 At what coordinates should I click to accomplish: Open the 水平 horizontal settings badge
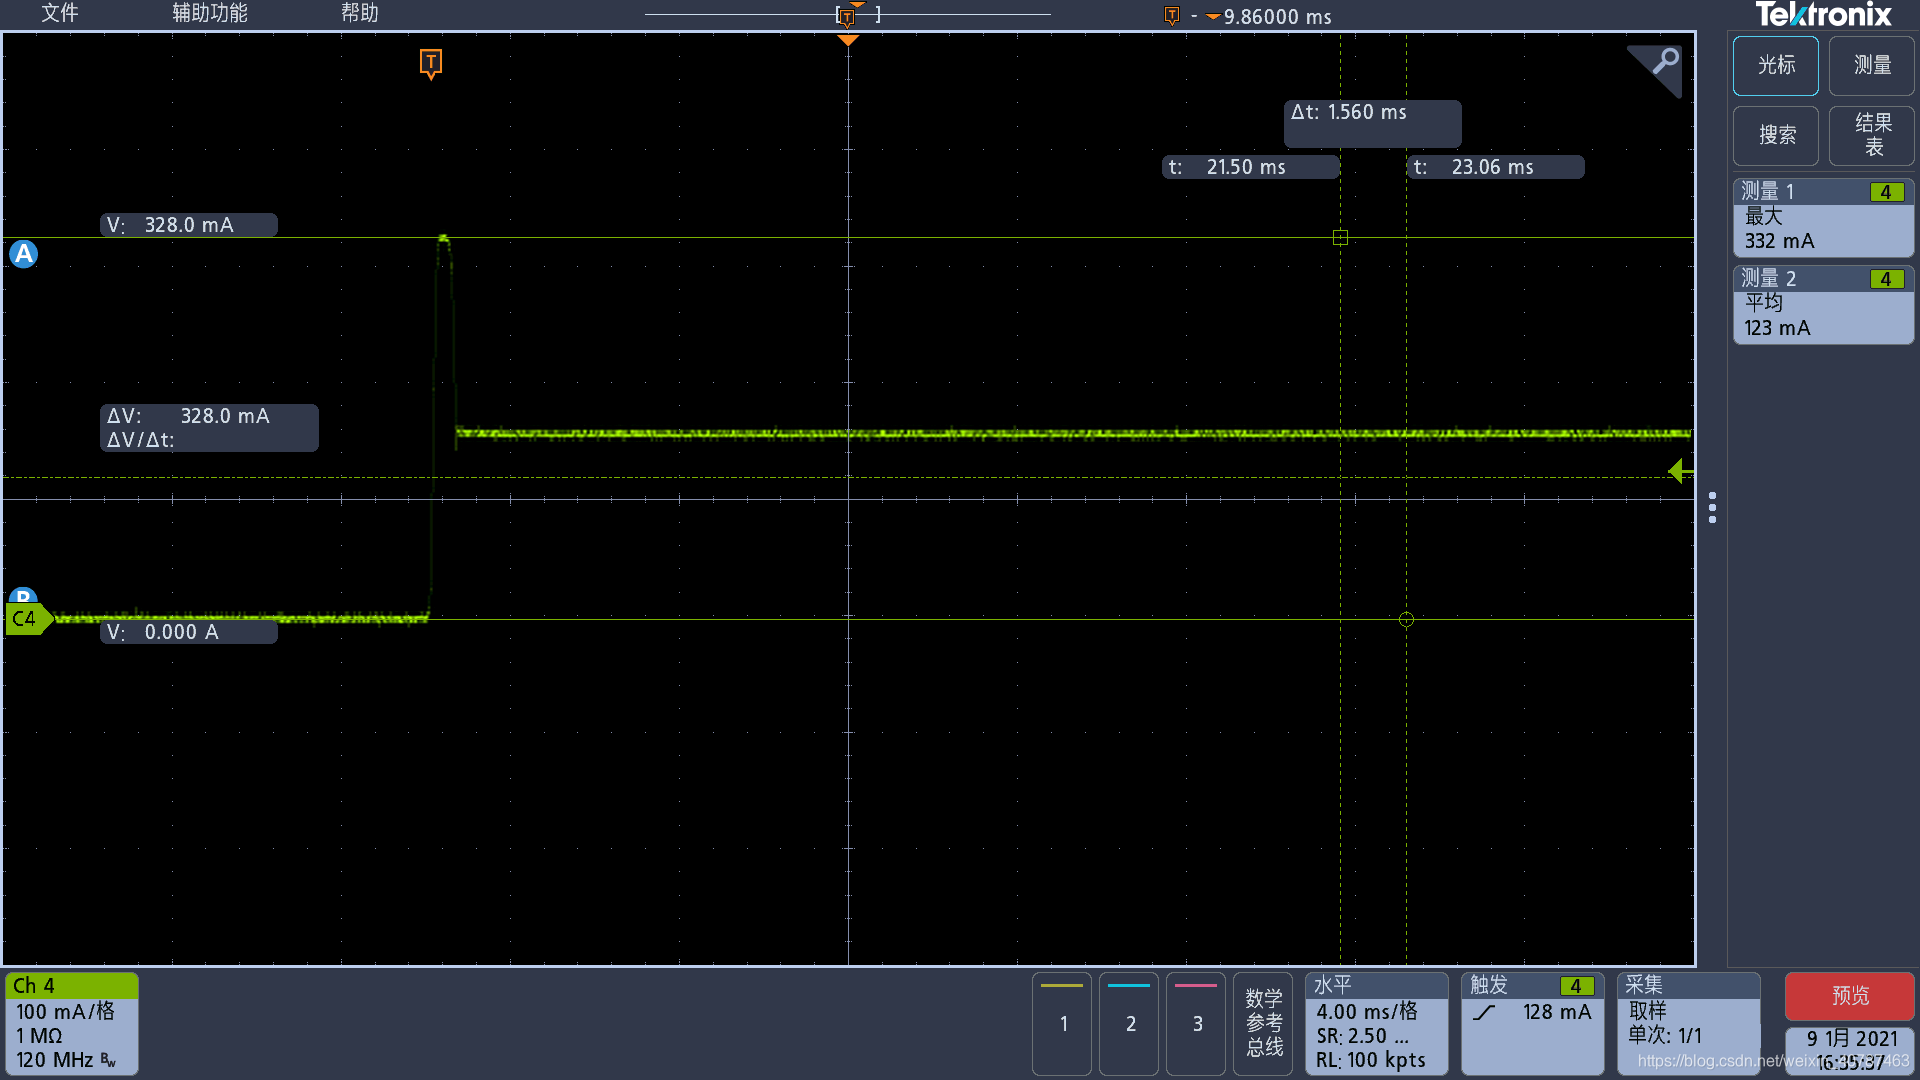pos(1375,1022)
